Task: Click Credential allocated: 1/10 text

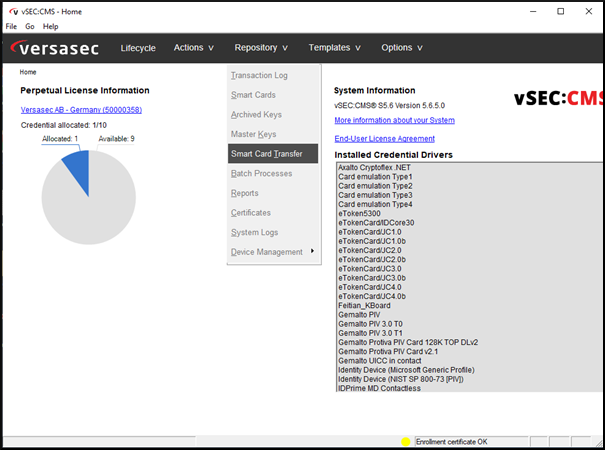Action: 64,125
